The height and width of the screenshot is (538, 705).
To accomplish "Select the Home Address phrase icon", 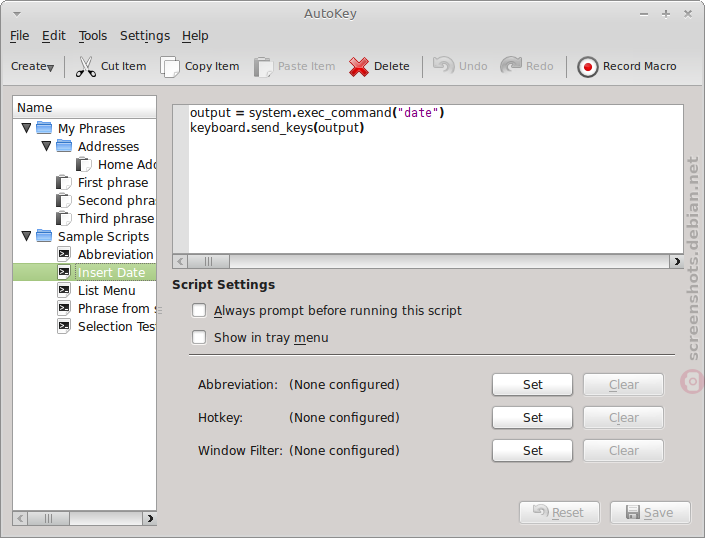I will tap(84, 165).
